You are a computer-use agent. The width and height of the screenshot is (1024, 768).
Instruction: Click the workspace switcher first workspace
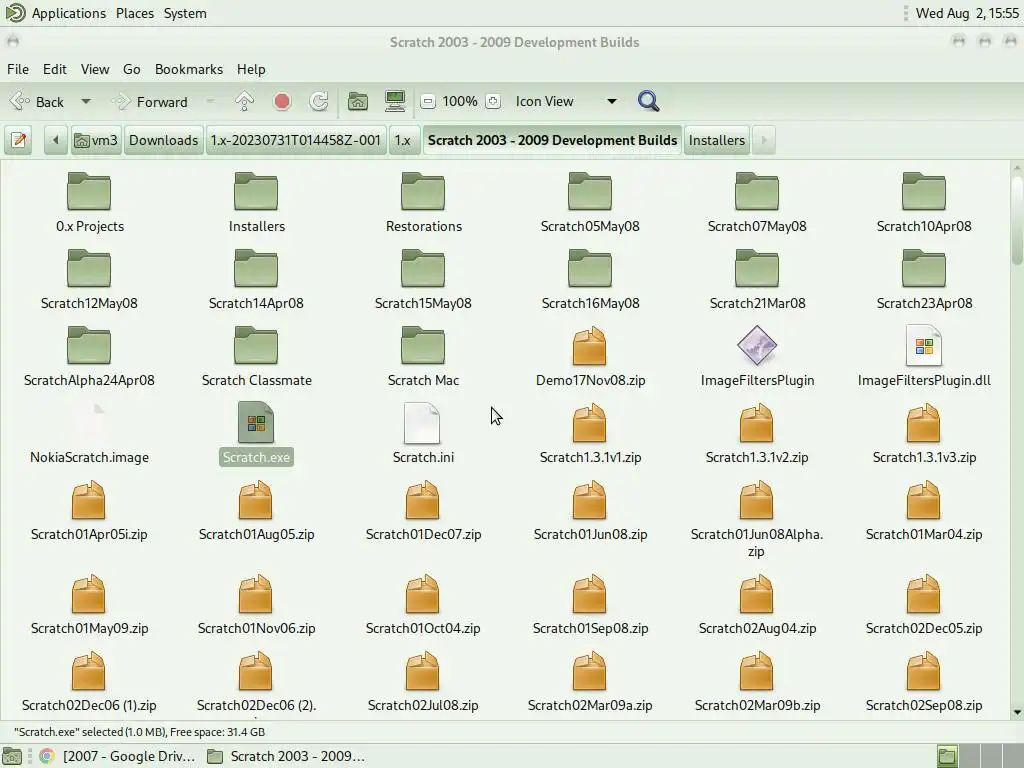click(x=947, y=756)
